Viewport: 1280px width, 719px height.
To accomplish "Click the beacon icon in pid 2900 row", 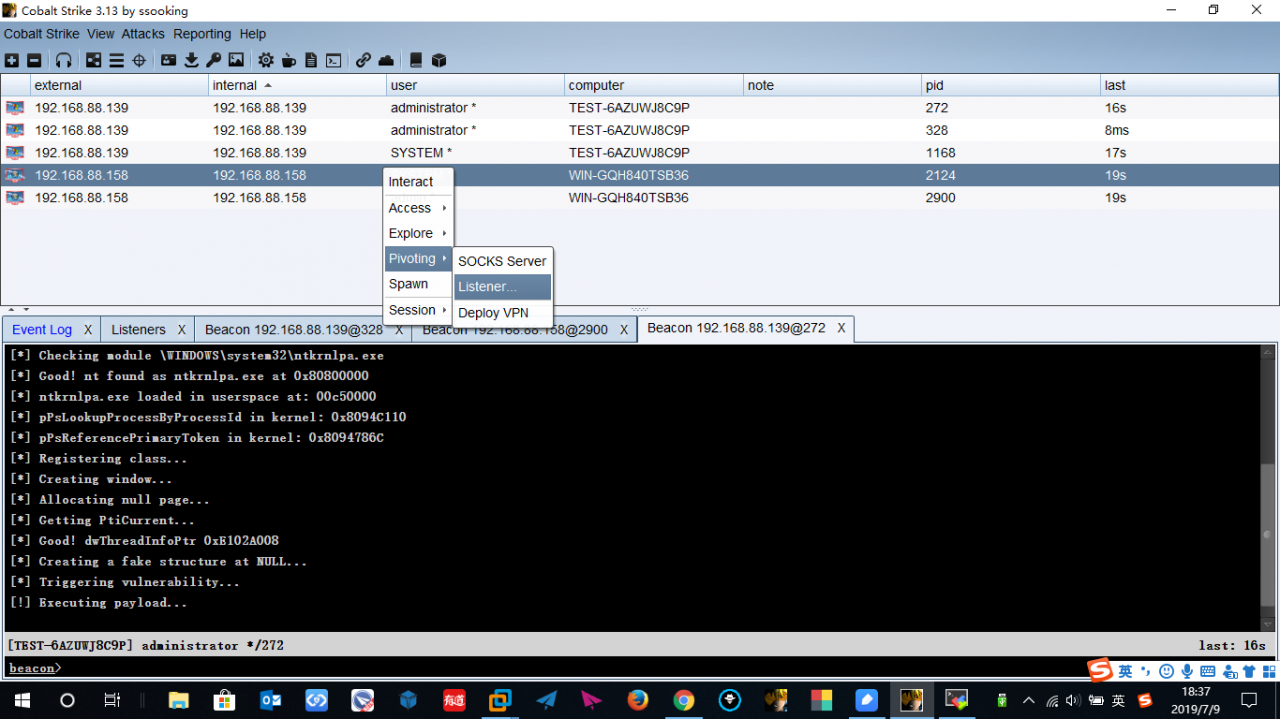I will pyautogui.click(x=15, y=198).
